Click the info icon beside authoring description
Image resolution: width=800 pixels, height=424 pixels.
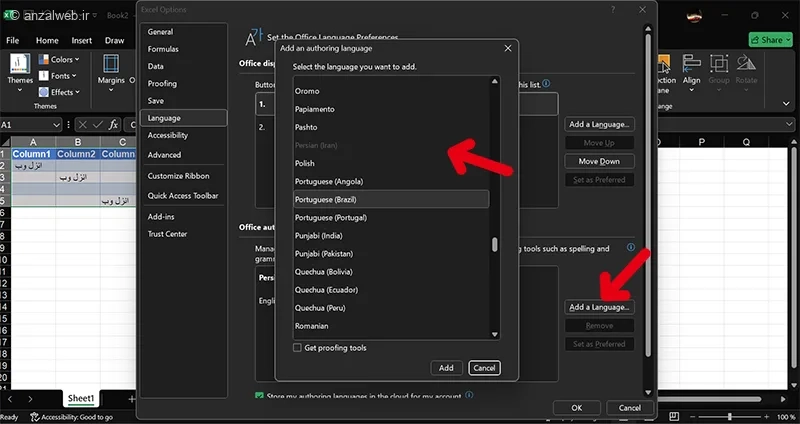(631, 247)
